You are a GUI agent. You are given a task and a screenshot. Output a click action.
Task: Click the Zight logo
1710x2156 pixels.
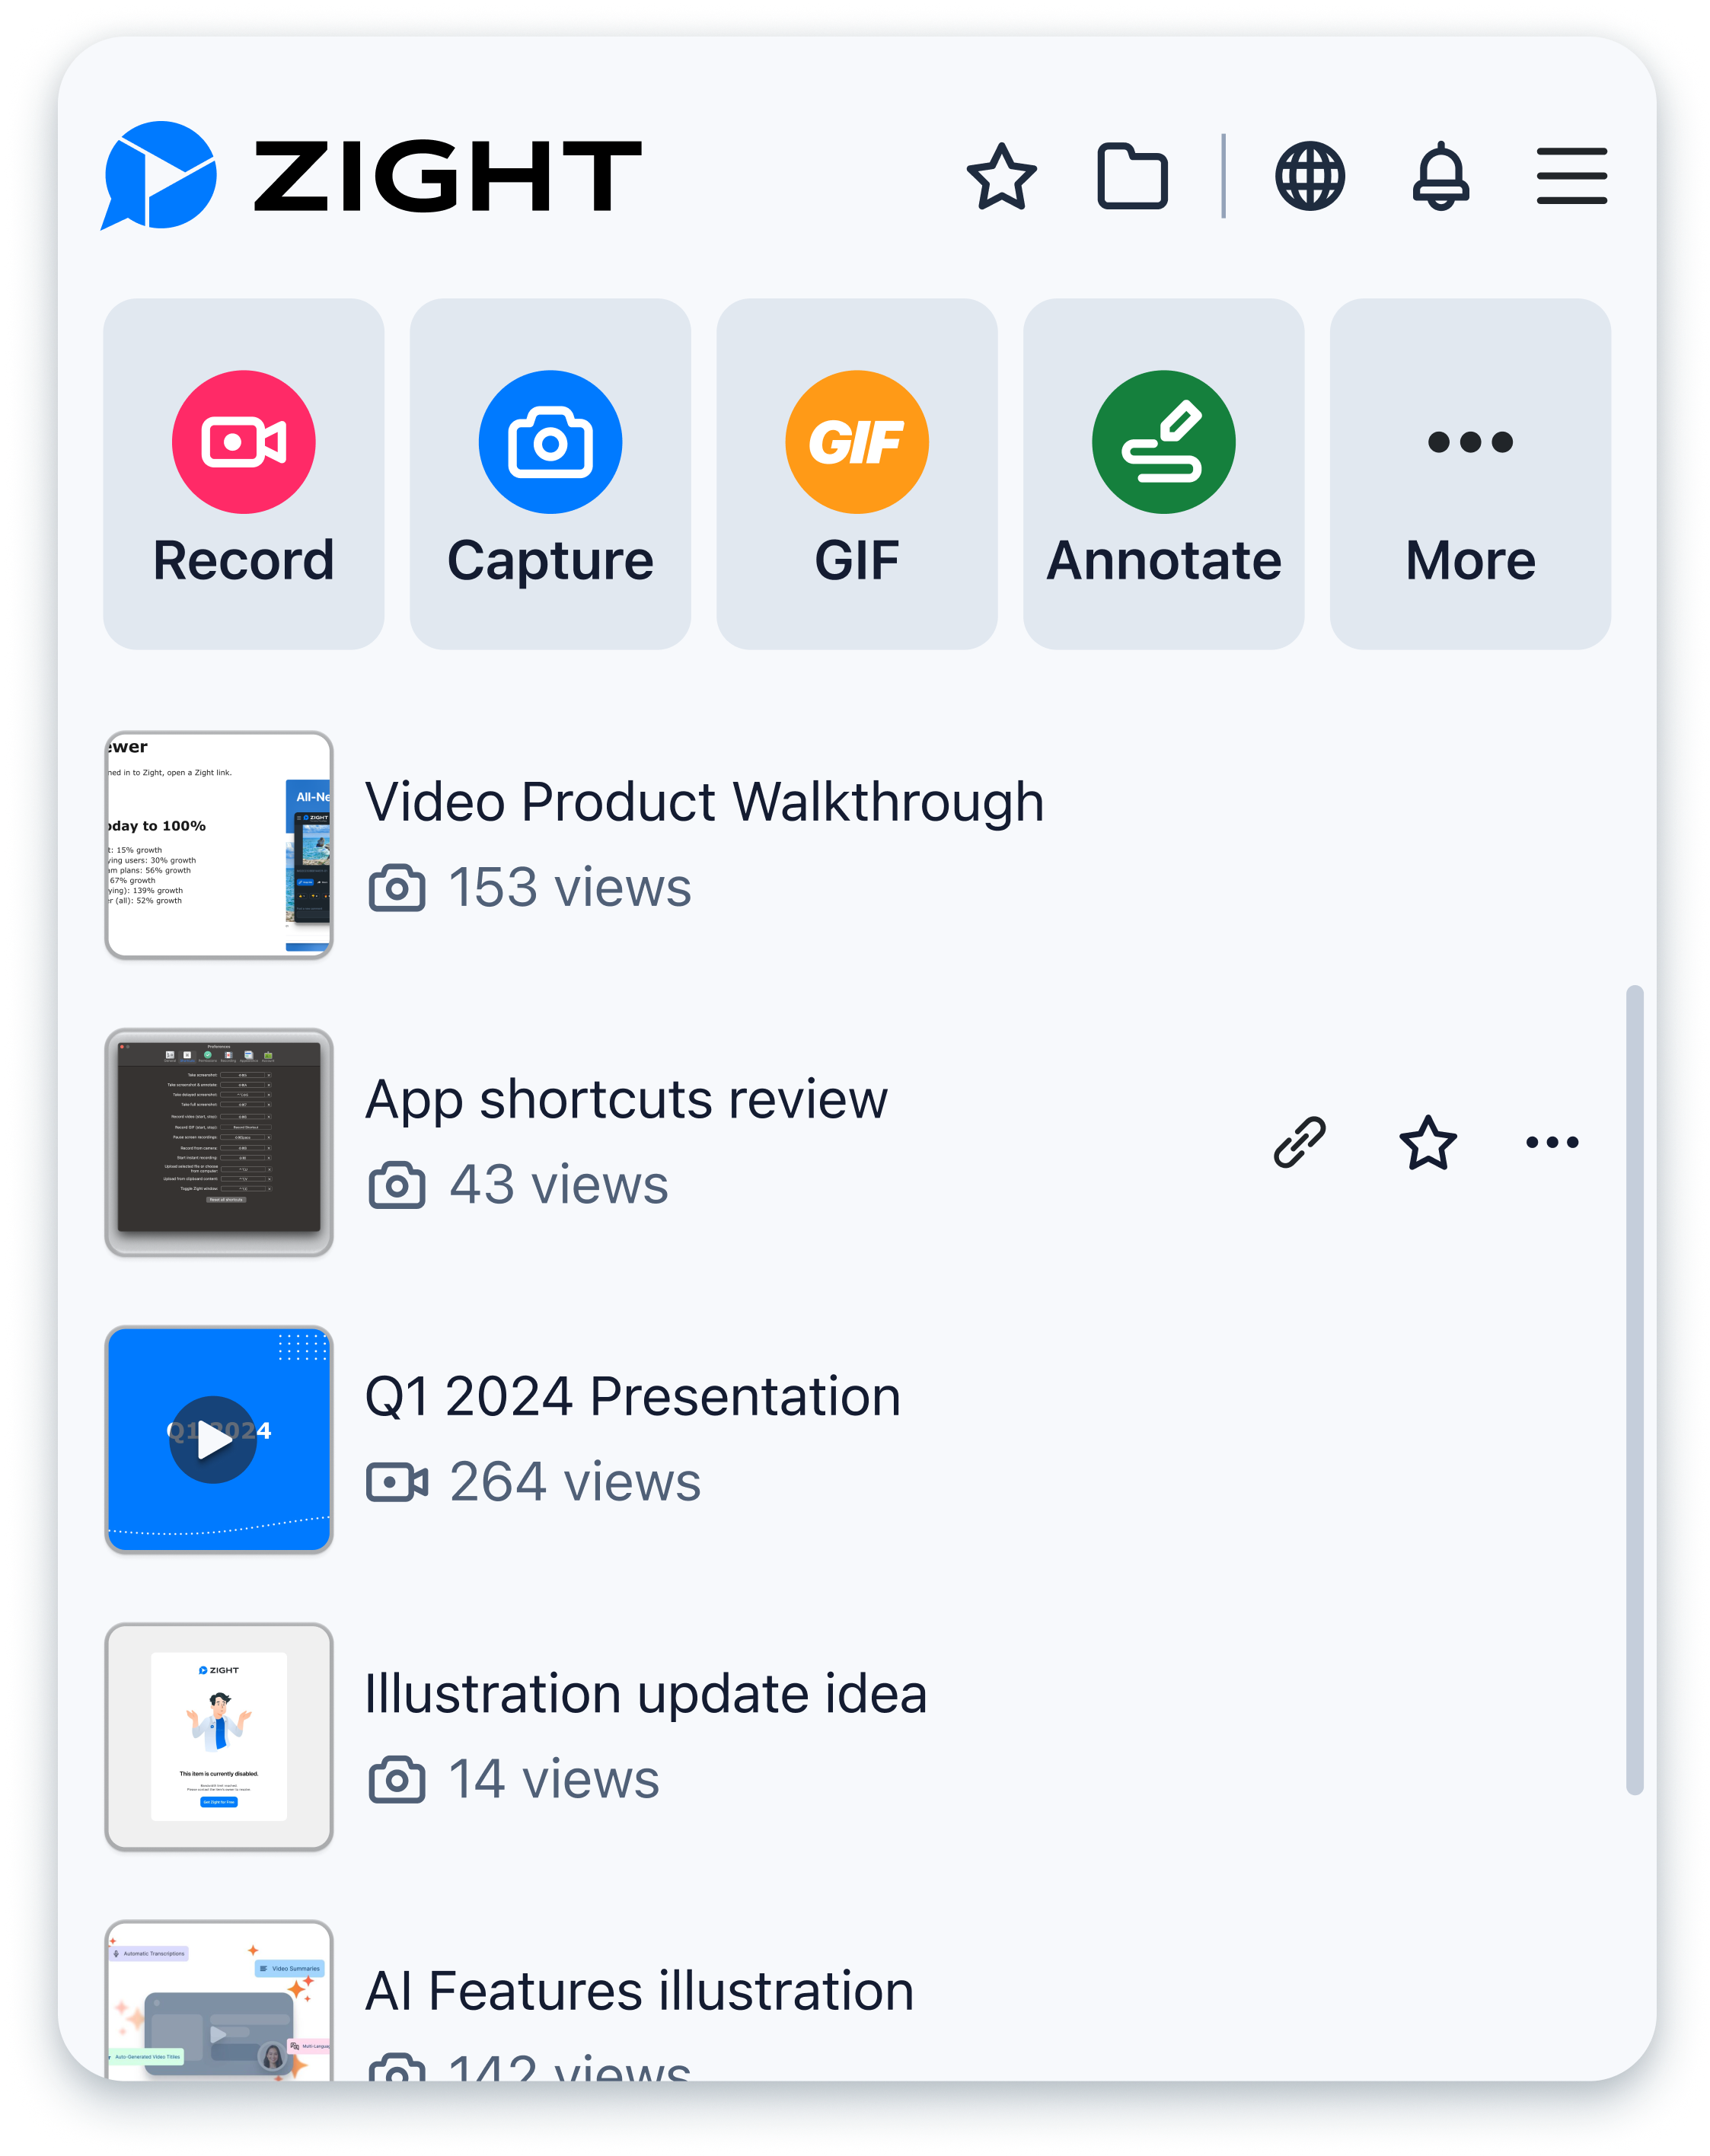coord(370,177)
